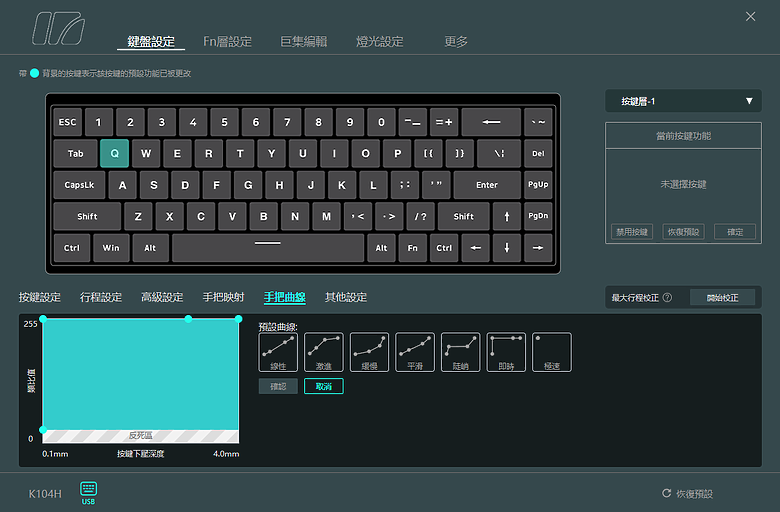Screen dimensions: 780x512
Task: Select the Del key on virtual keyboard
Action: click(x=538, y=153)
